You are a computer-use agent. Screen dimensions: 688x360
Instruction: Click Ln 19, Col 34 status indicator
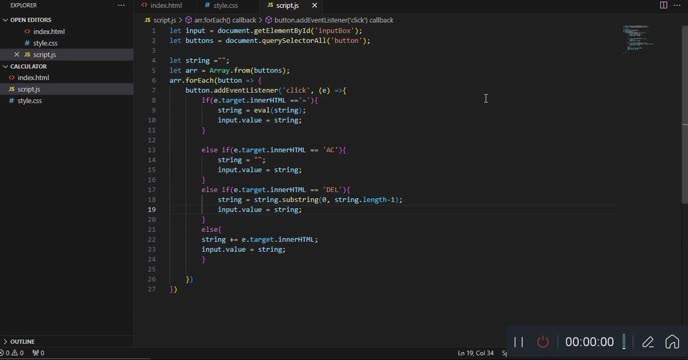475,353
